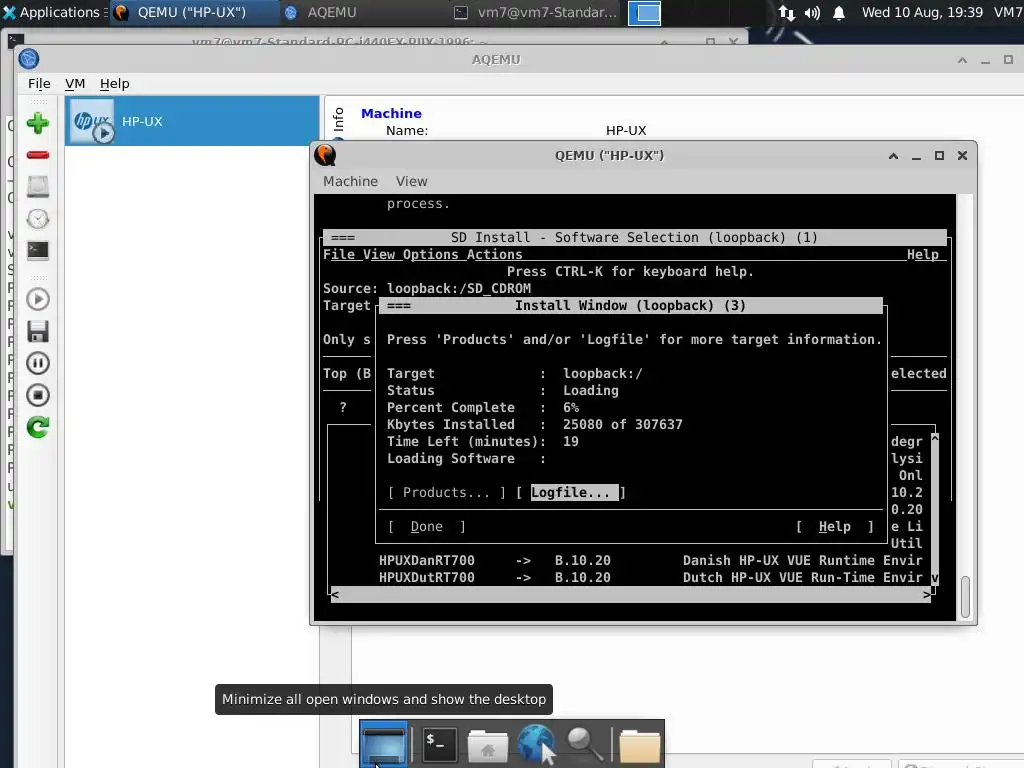Open the AQEMU VM menu

click(x=75, y=84)
